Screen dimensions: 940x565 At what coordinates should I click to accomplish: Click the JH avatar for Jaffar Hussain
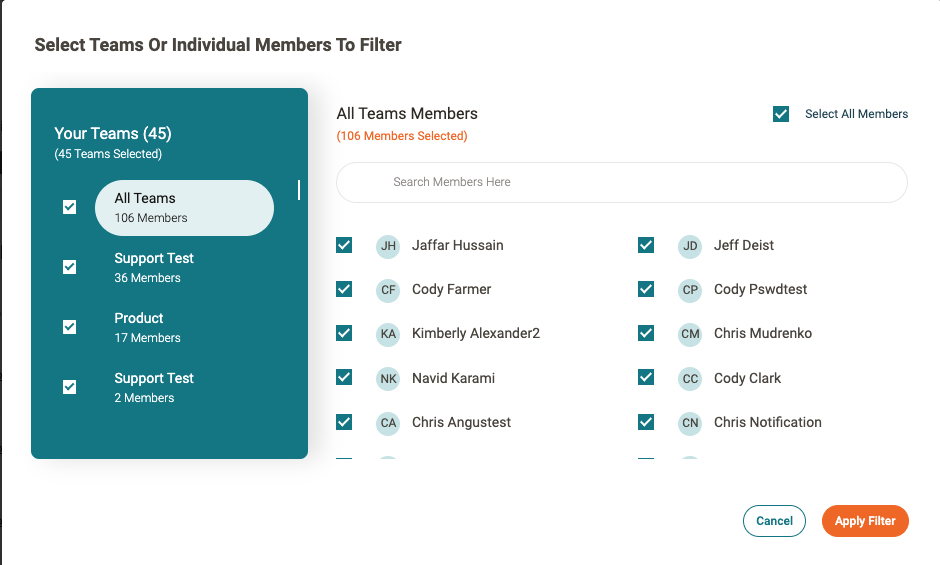tap(388, 246)
